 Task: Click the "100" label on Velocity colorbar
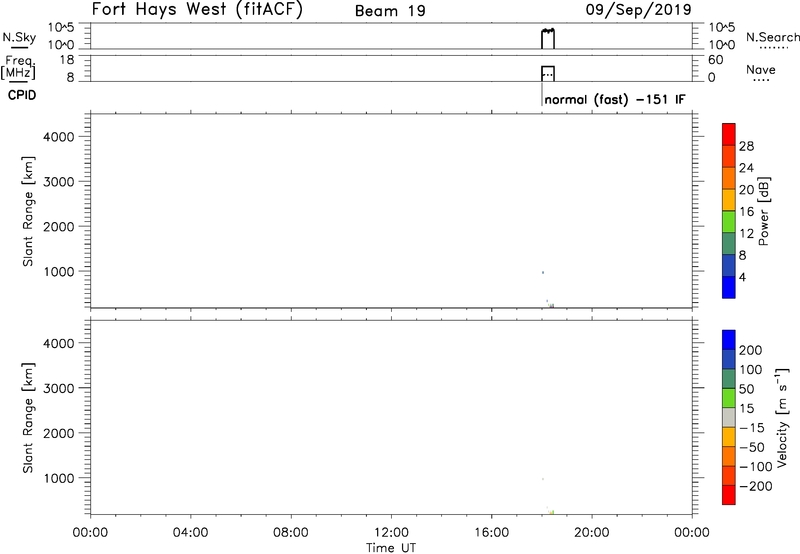point(751,370)
